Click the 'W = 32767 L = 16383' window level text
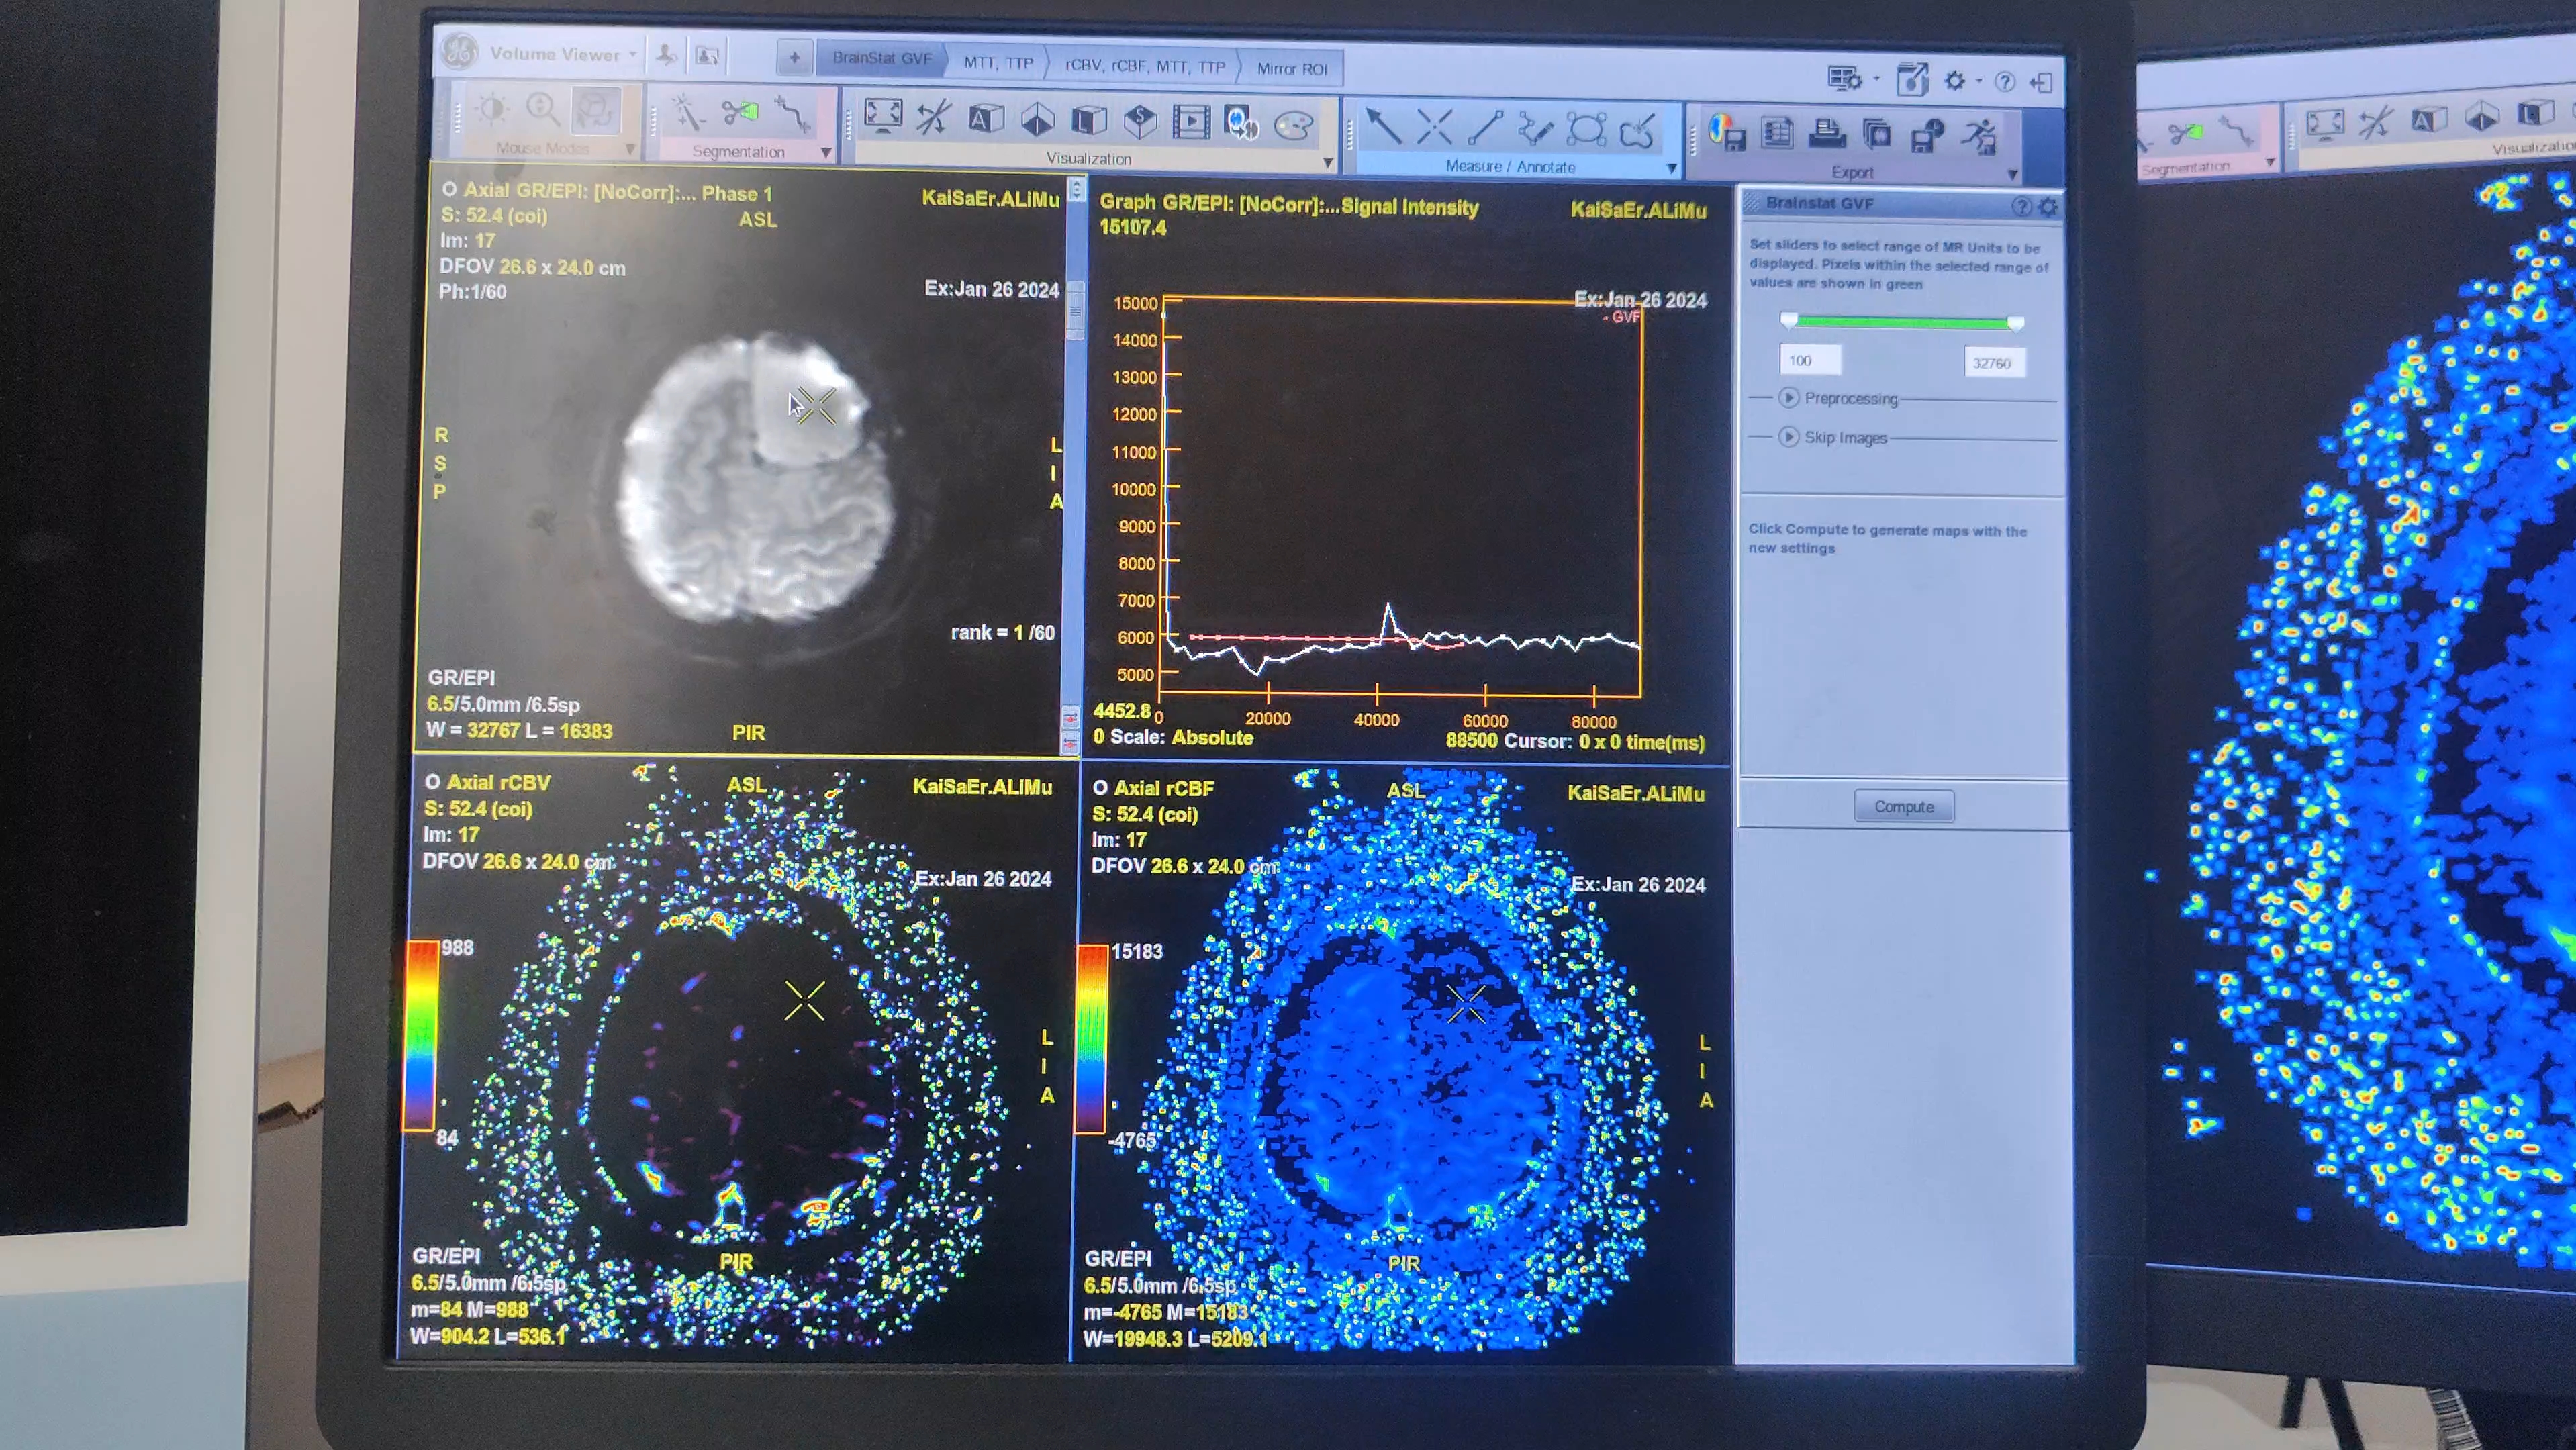The image size is (2576, 1450). [x=519, y=731]
